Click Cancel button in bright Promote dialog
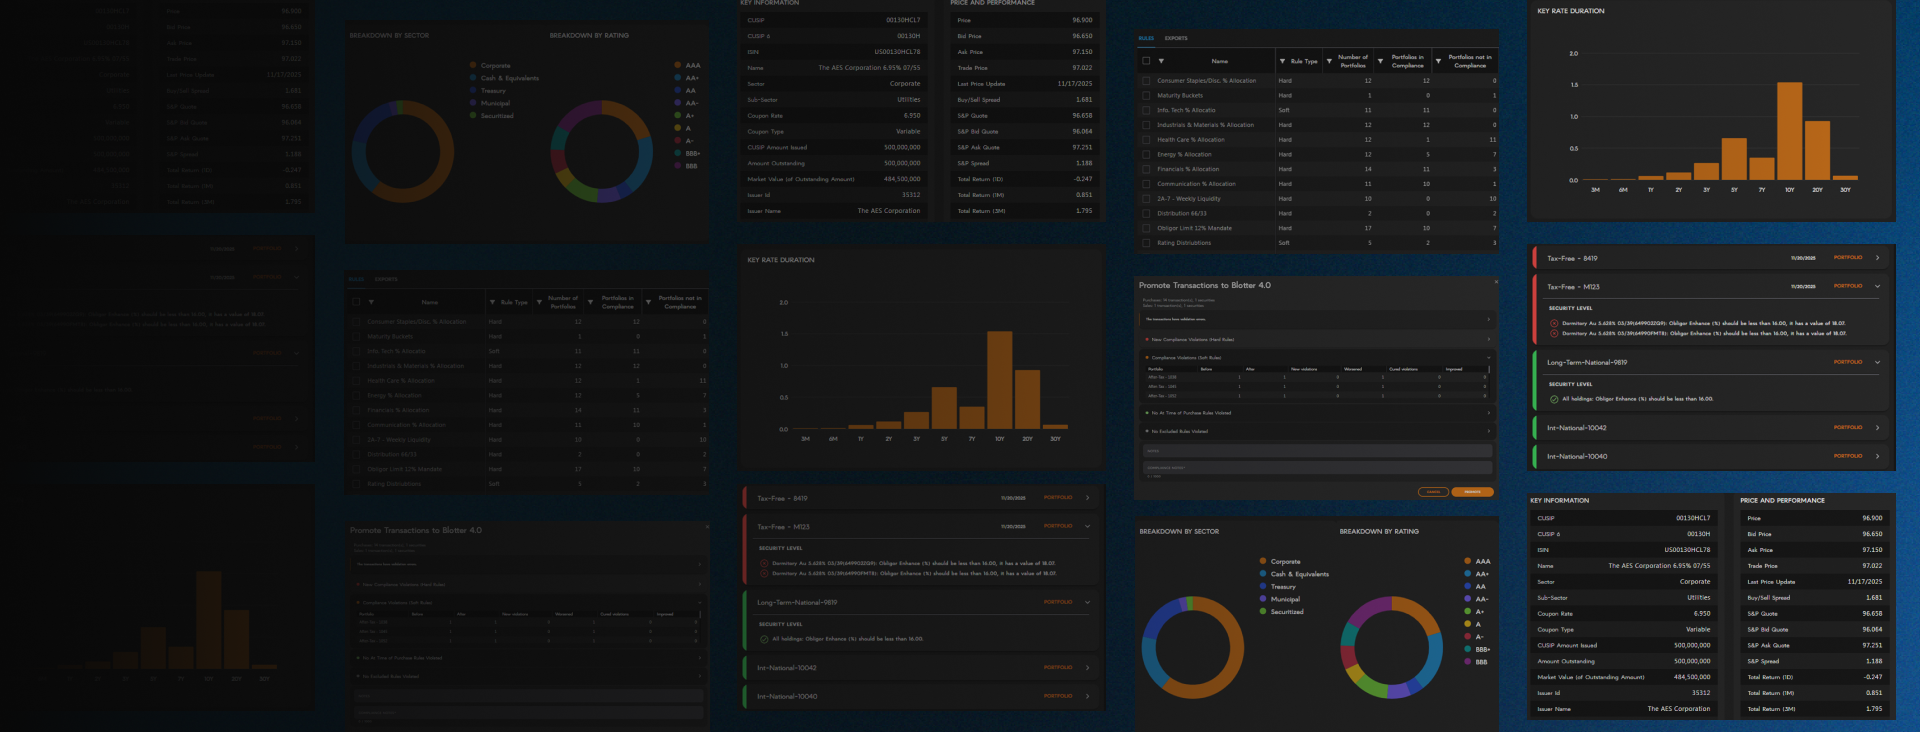1920x732 pixels. 1433,492
